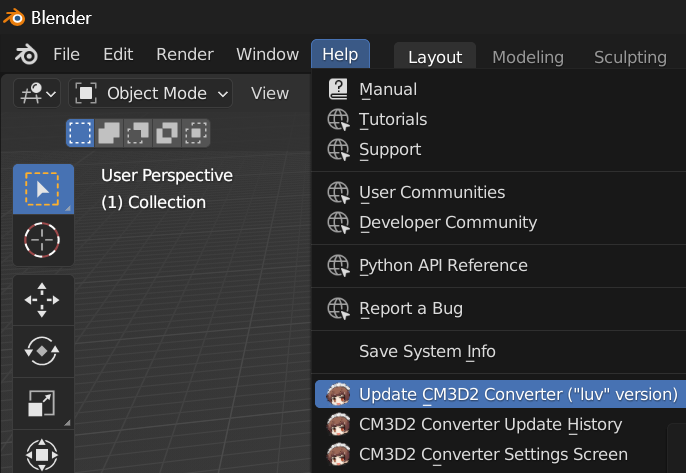Screen dimensions: 686x473
Task: Open the Window menu
Action: [268, 55]
